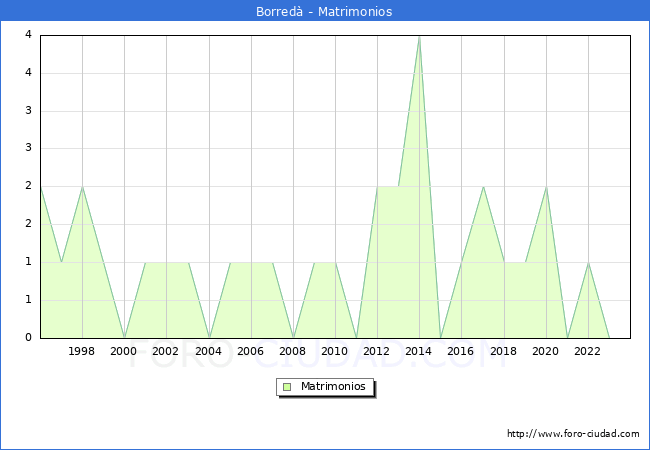
Task: Click the 2000 x-axis year label
Action: click(x=124, y=351)
